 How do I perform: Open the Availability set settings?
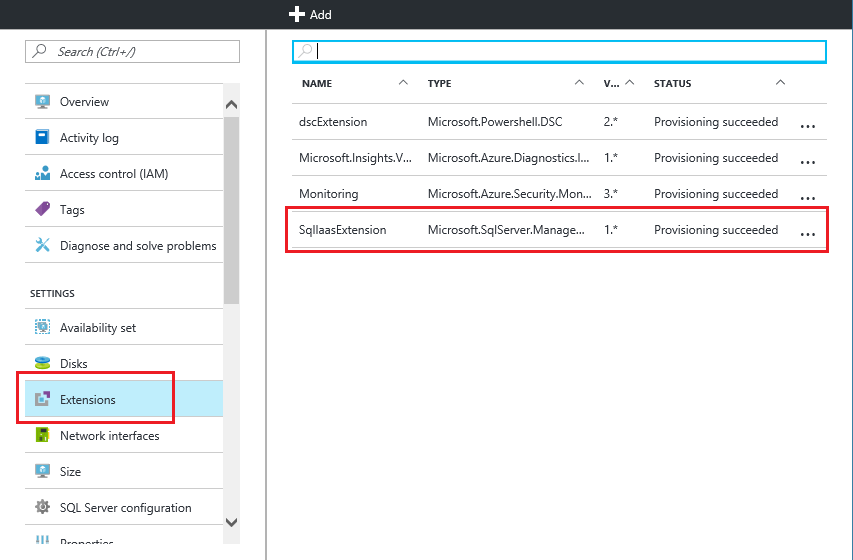pyautogui.click(x=124, y=327)
